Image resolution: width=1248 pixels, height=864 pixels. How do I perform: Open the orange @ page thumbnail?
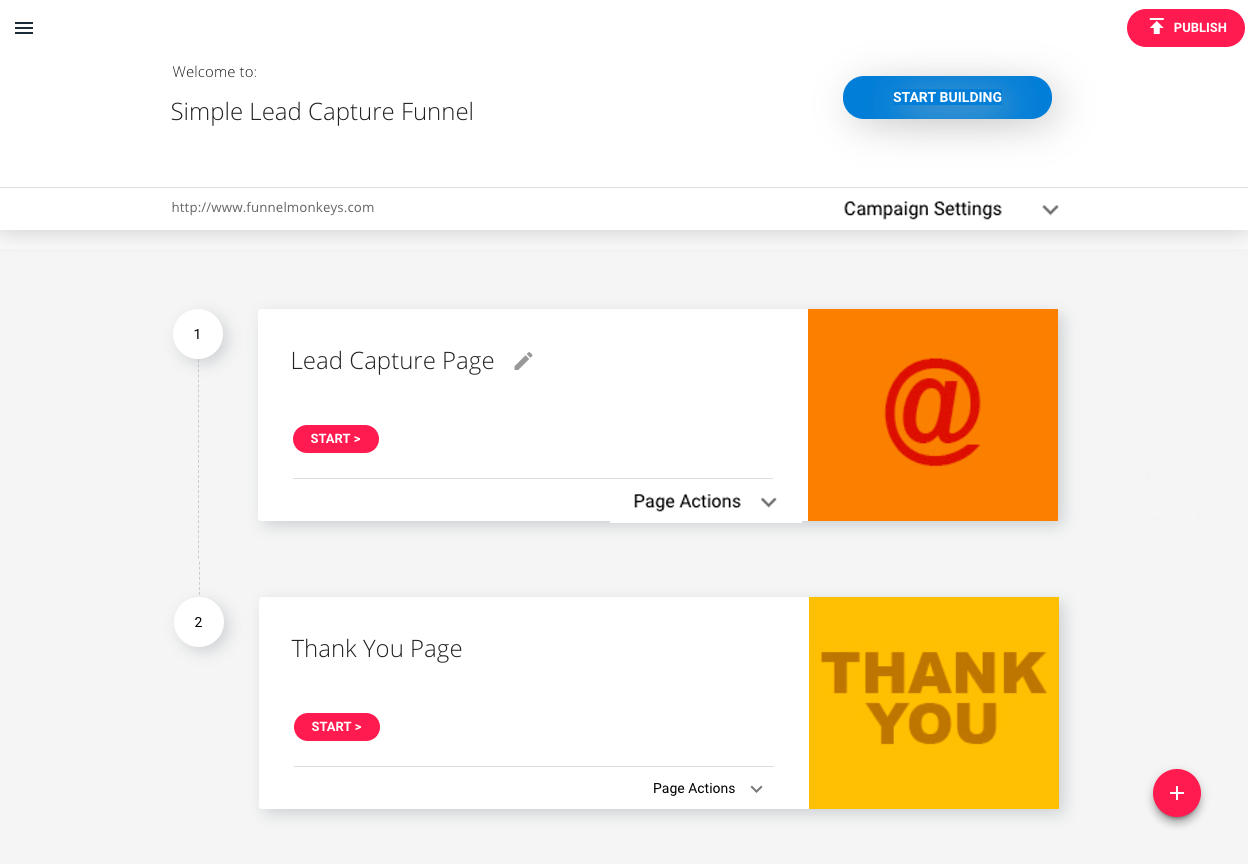point(933,415)
